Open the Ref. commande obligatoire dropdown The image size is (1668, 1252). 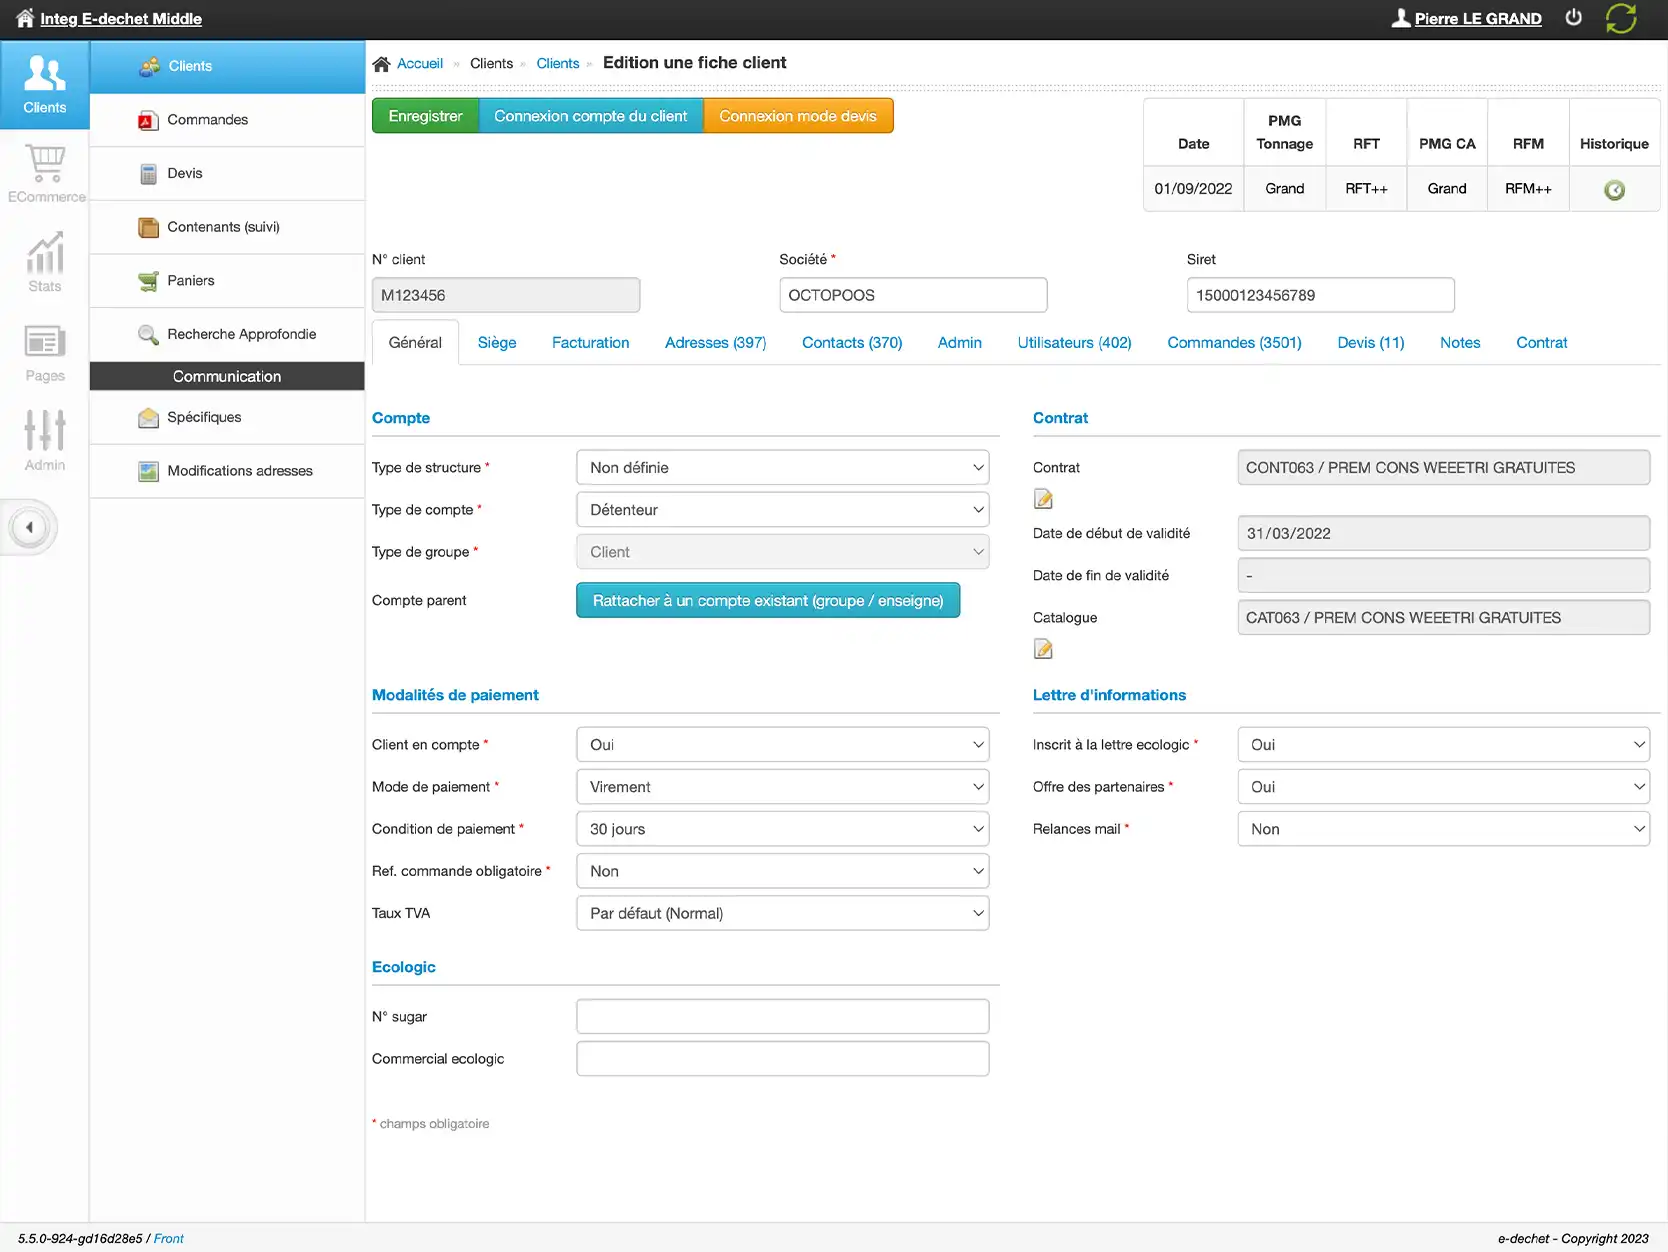(x=782, y=870)
